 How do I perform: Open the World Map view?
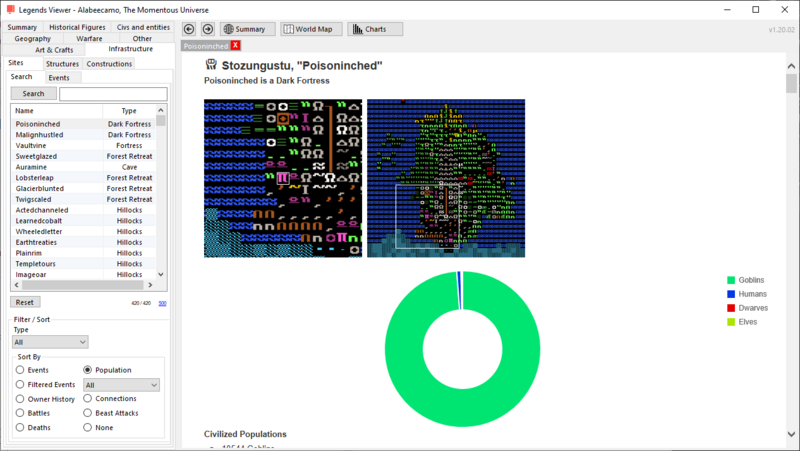coord(311,29)
